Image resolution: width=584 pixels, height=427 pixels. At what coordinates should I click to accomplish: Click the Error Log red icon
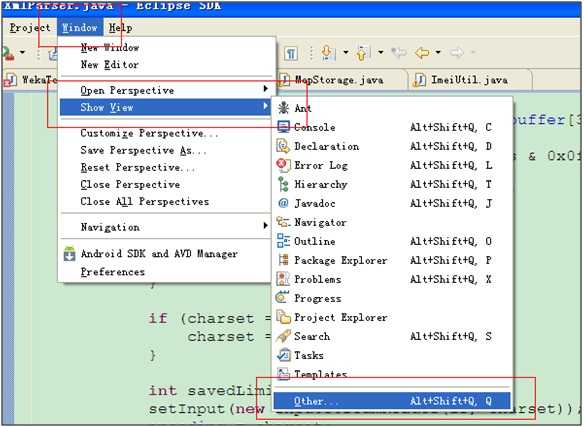(x=283, y=165)
